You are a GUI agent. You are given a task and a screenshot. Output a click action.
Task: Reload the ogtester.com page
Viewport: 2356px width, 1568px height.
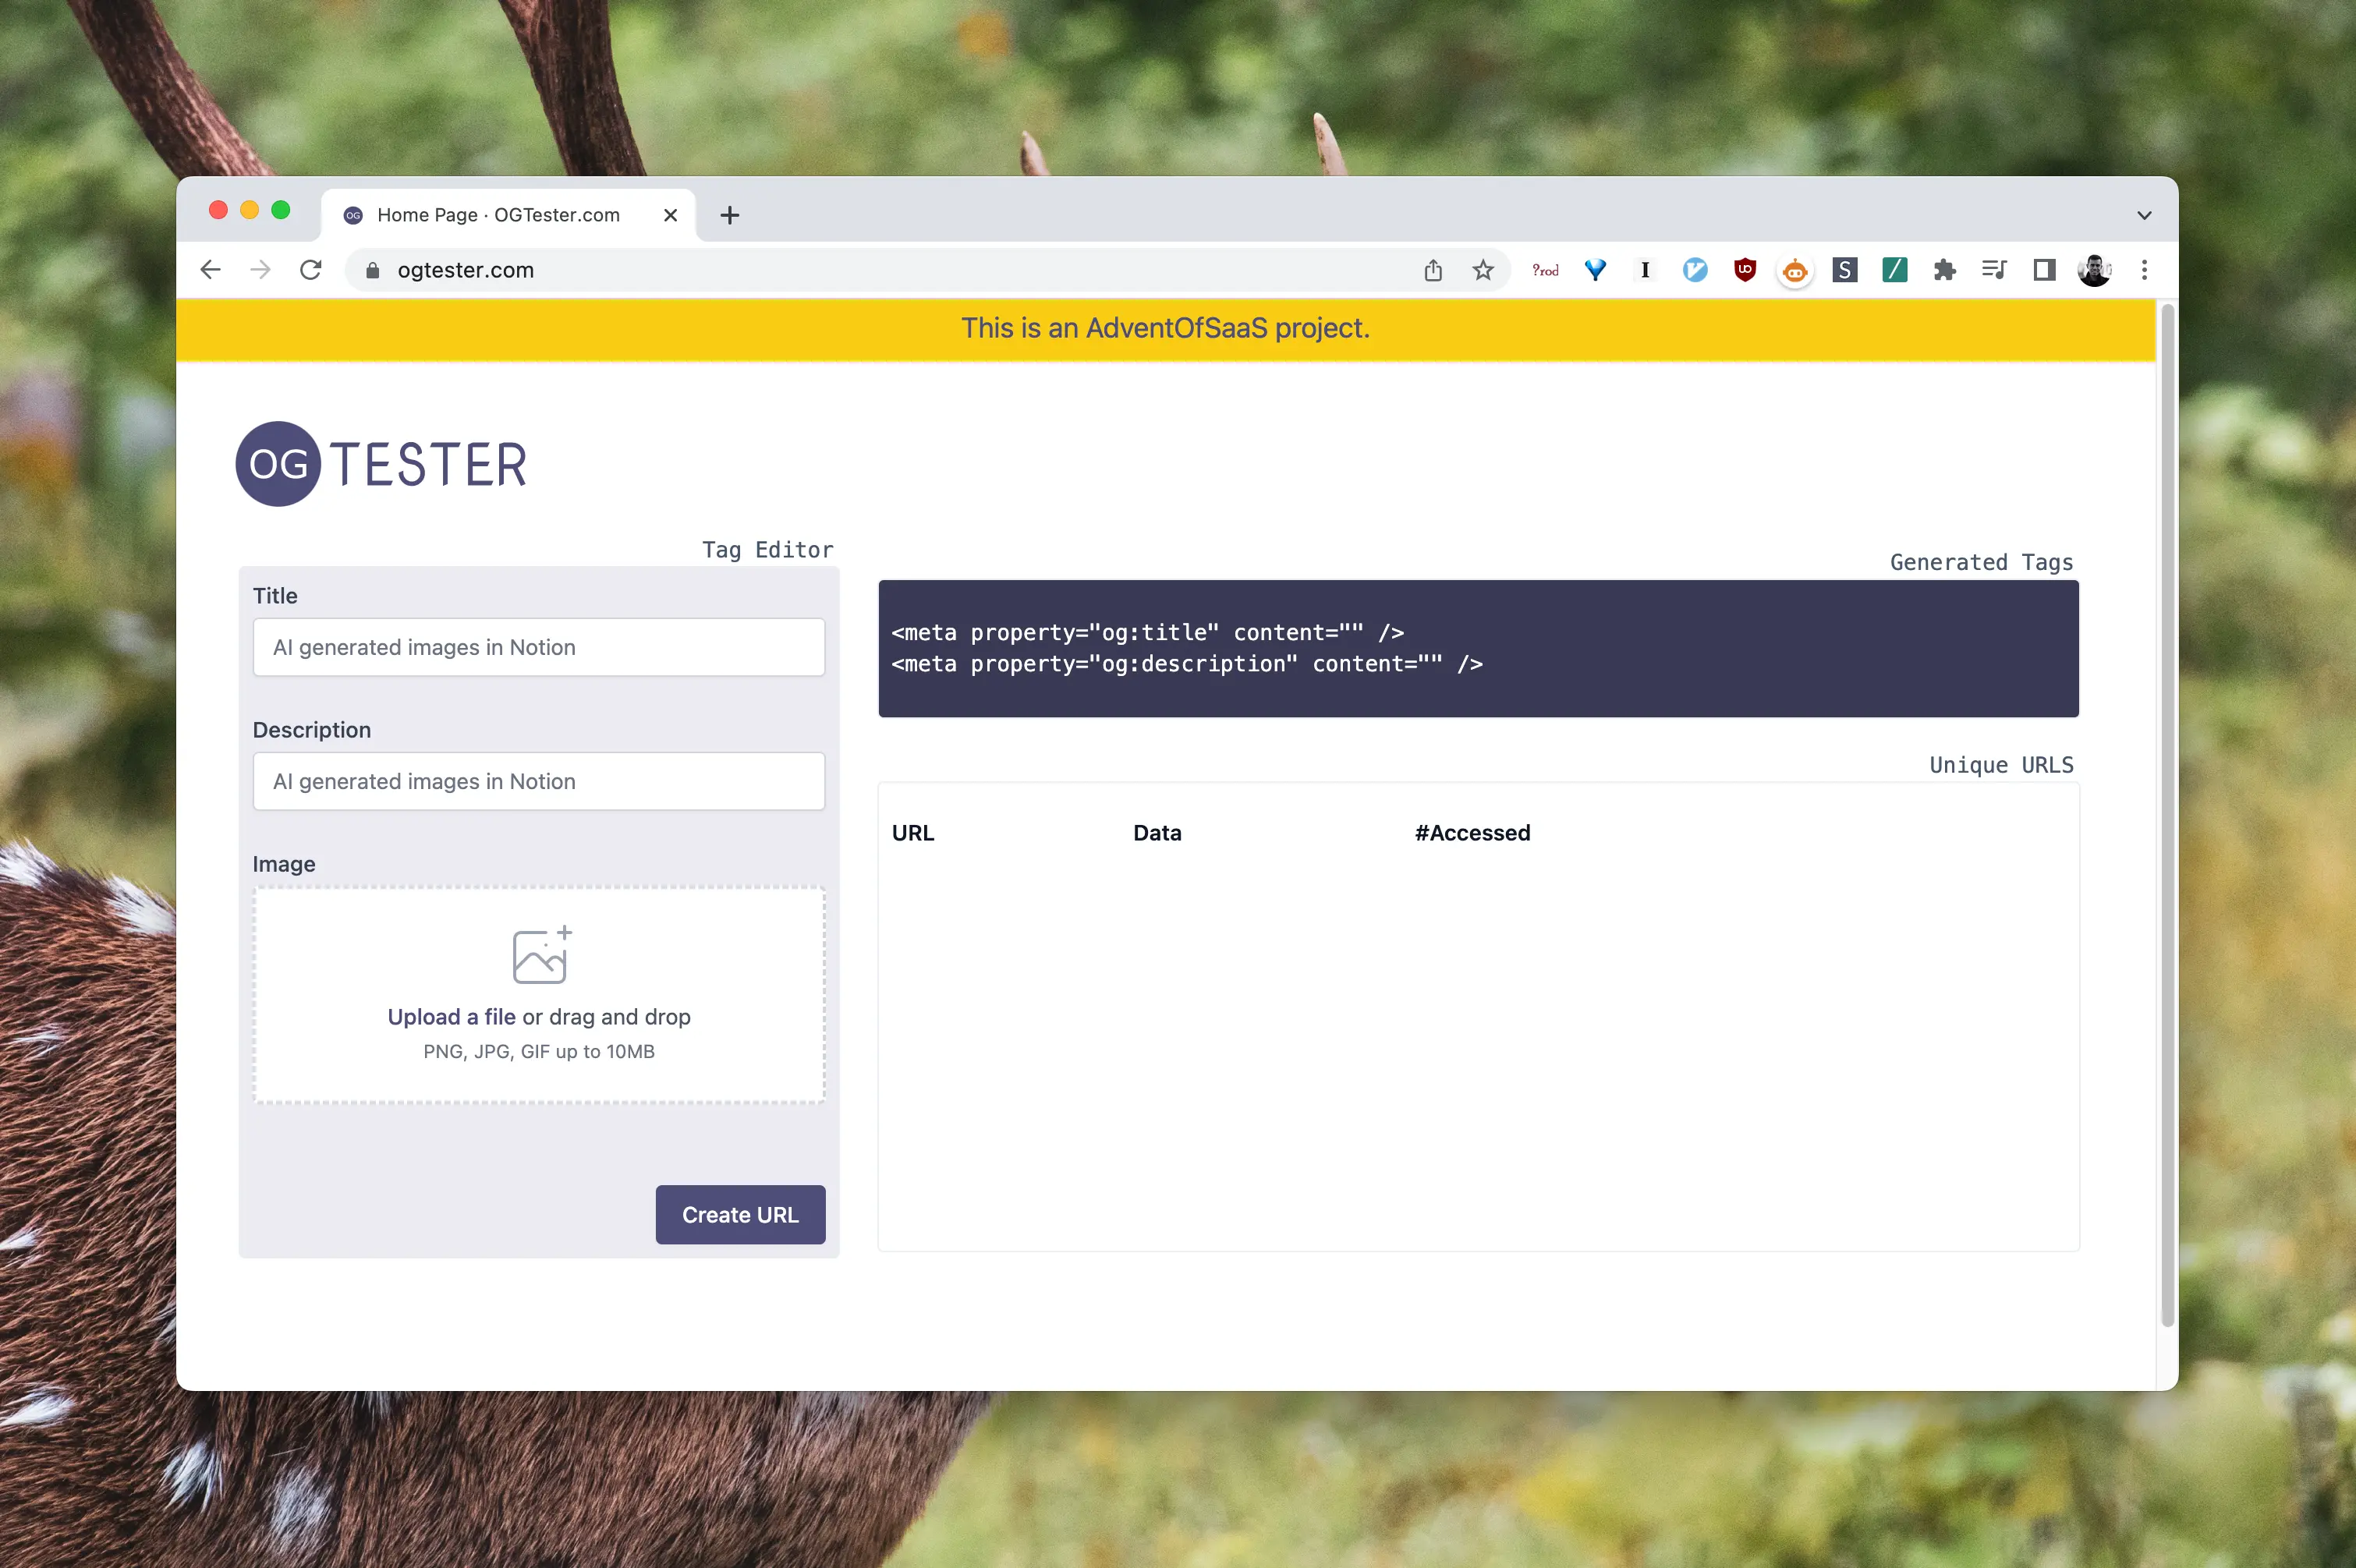pos(311,270)
